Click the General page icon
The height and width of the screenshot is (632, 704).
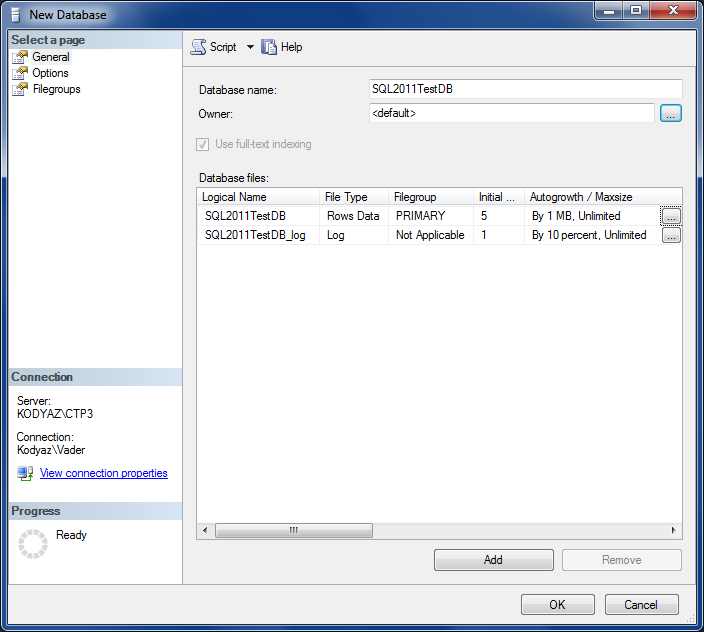click(x=20, y=57)
